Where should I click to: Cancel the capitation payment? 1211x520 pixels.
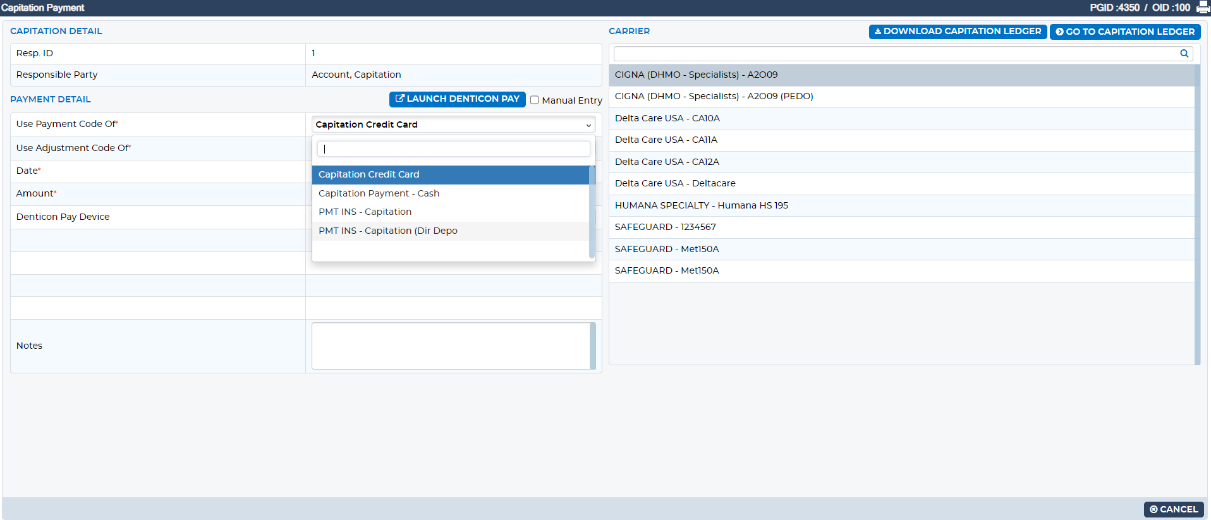point(1173,509)
